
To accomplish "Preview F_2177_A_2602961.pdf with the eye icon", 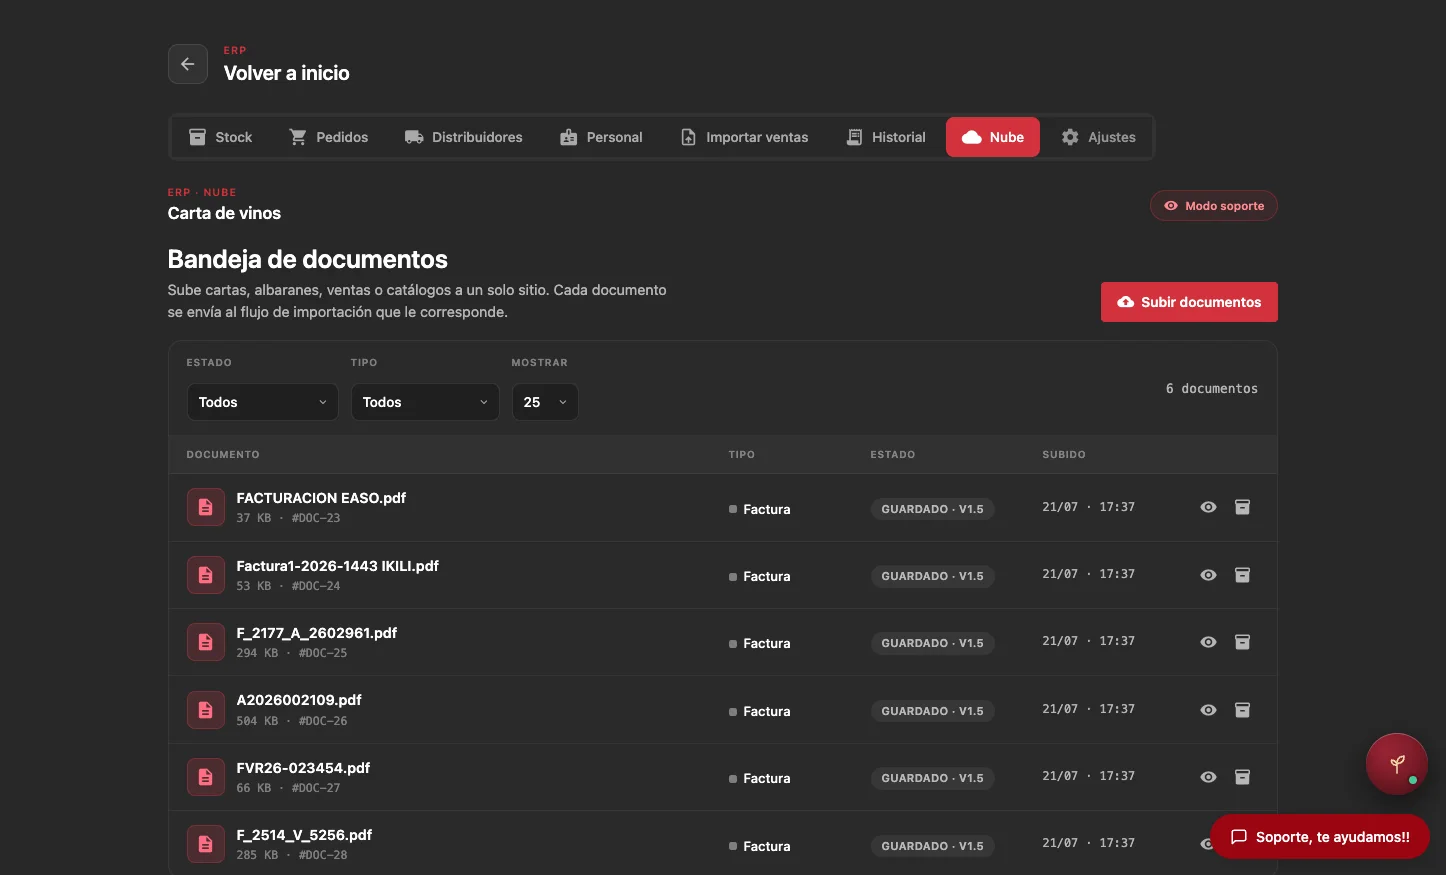I will (x=1208, y=642).
